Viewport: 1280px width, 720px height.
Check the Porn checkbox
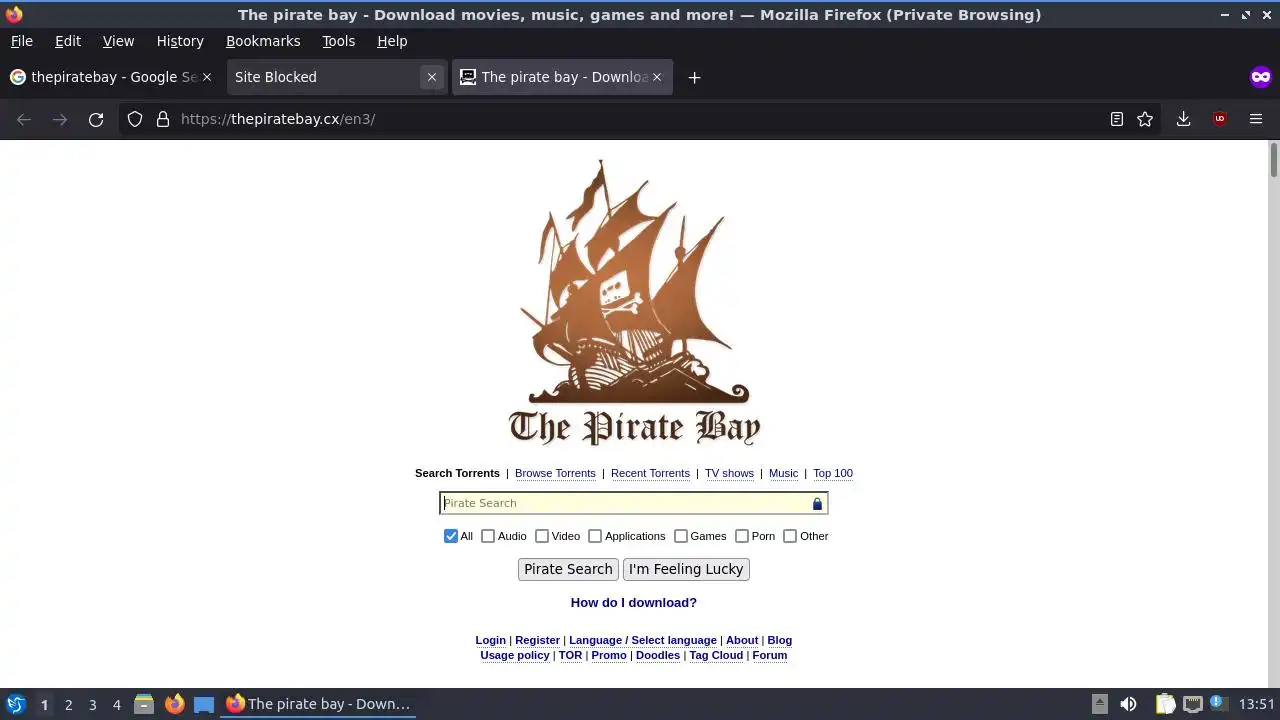click(x=742, y=536)
